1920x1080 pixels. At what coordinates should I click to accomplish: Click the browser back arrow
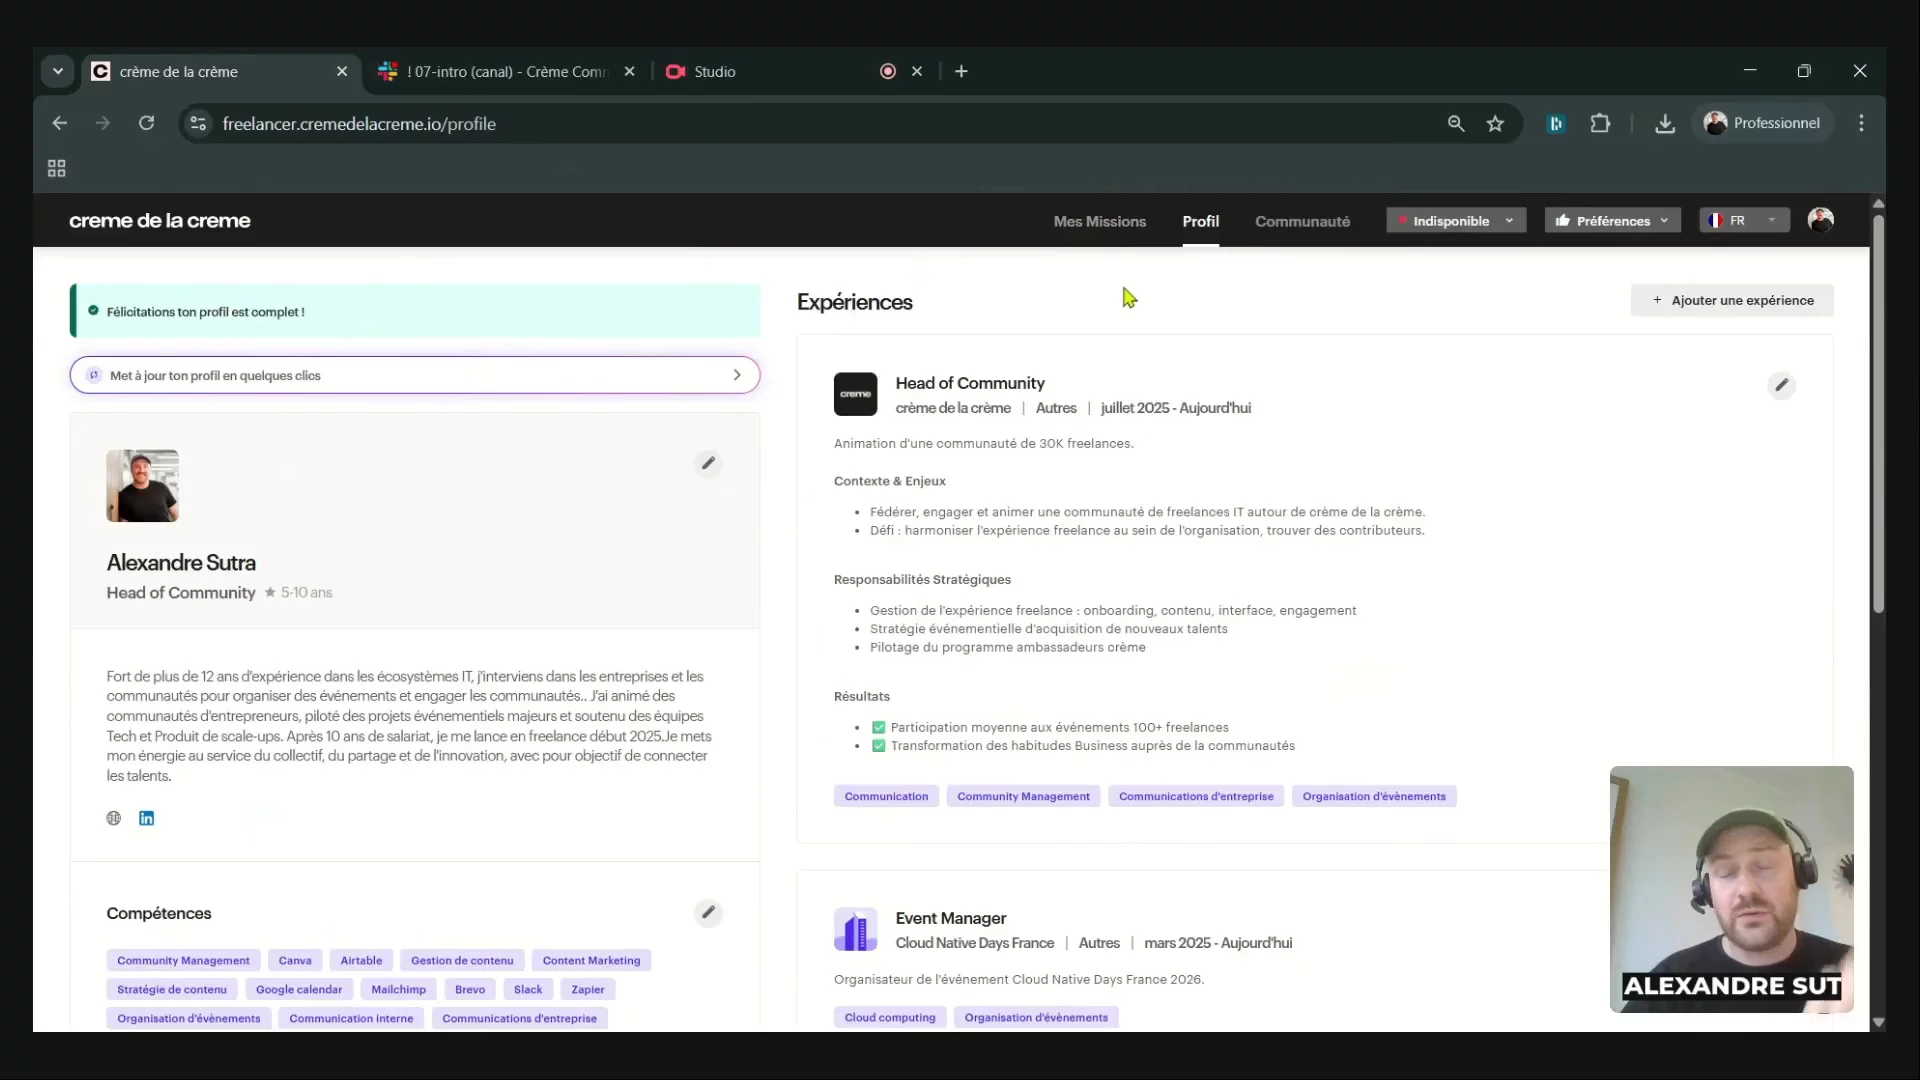click(60, 123)
